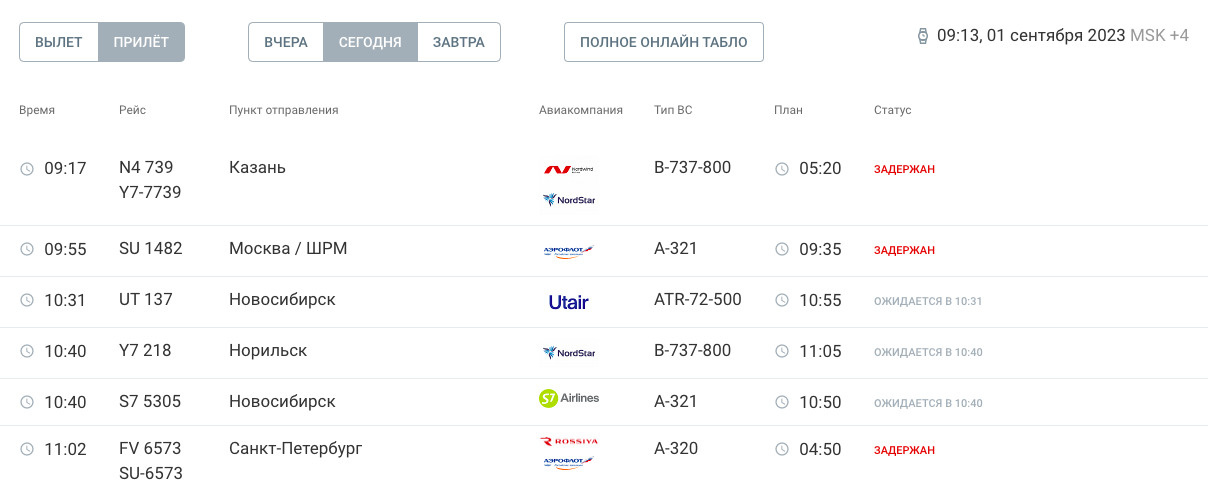Click the Utair airline logo
Screen dimensions: 1208x491
coord(568,302)
